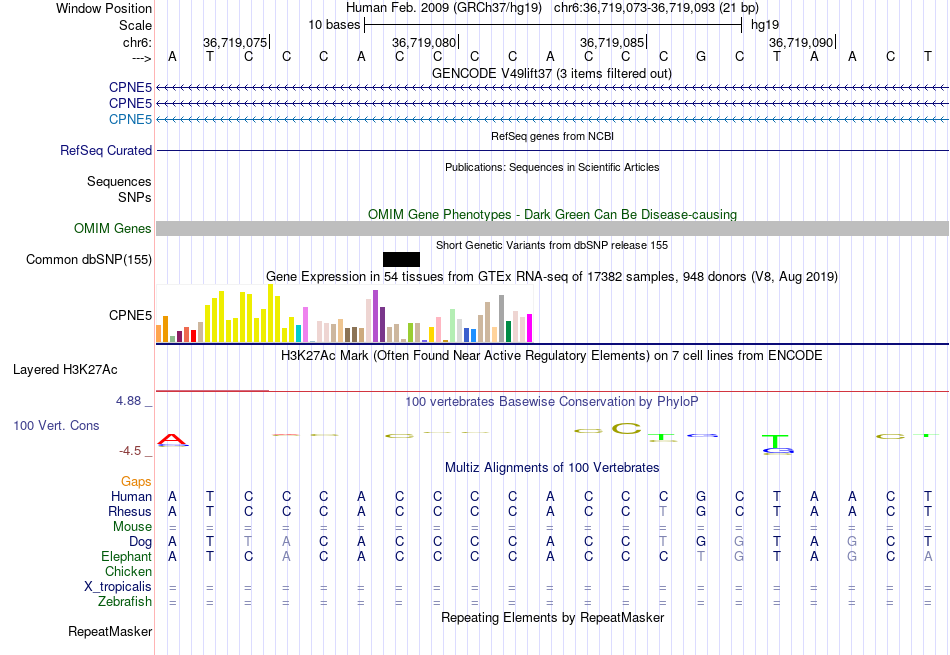The height and width of the screenshot is (655, 950).
Task: Open the OMIM Gene Phenotypes track title
Action: [x=552, y=214]
